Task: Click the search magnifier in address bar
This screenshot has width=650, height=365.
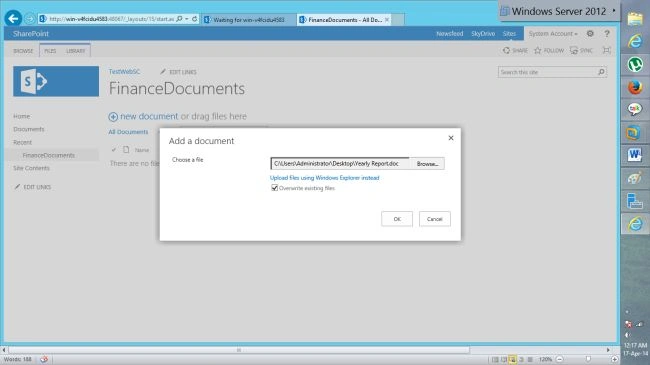Action: 179,19
